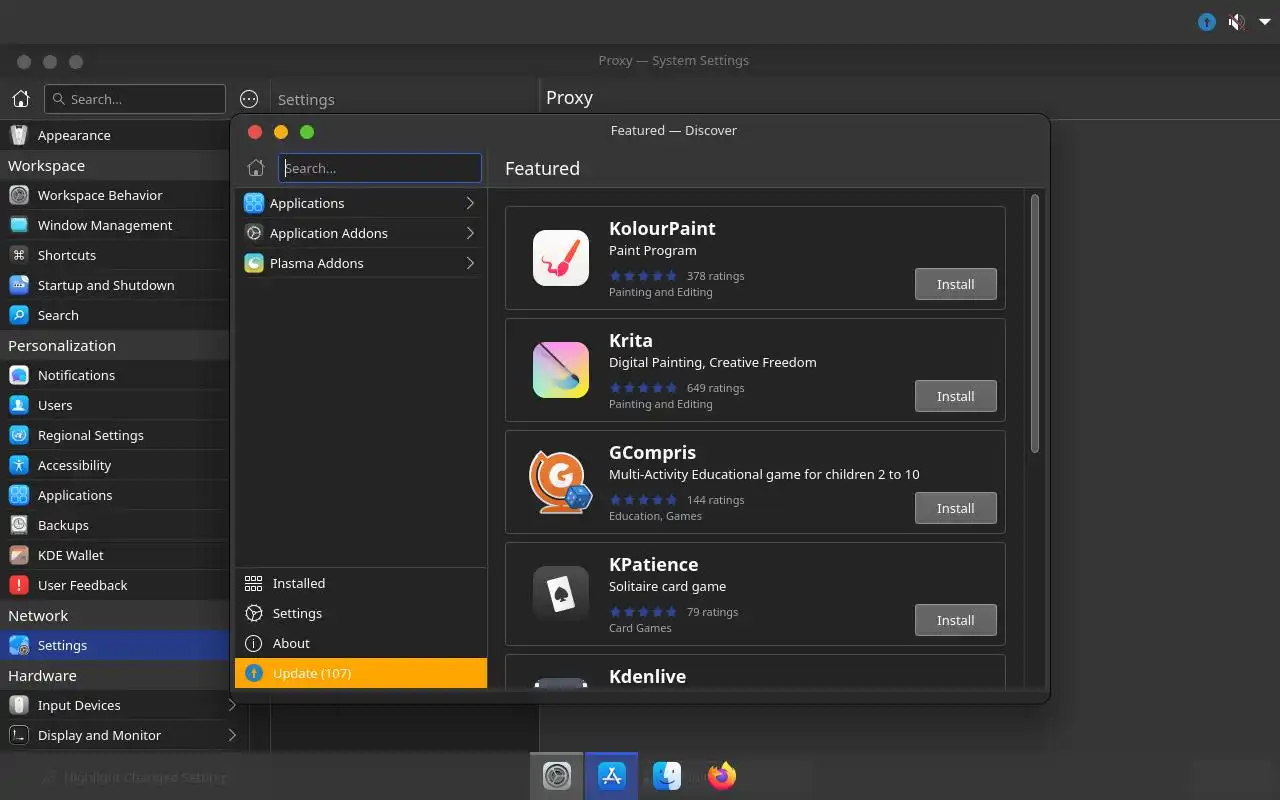Click the updates available tray icon
The height and width of the screenshot is (800, 1280).
pos(1207,22)
